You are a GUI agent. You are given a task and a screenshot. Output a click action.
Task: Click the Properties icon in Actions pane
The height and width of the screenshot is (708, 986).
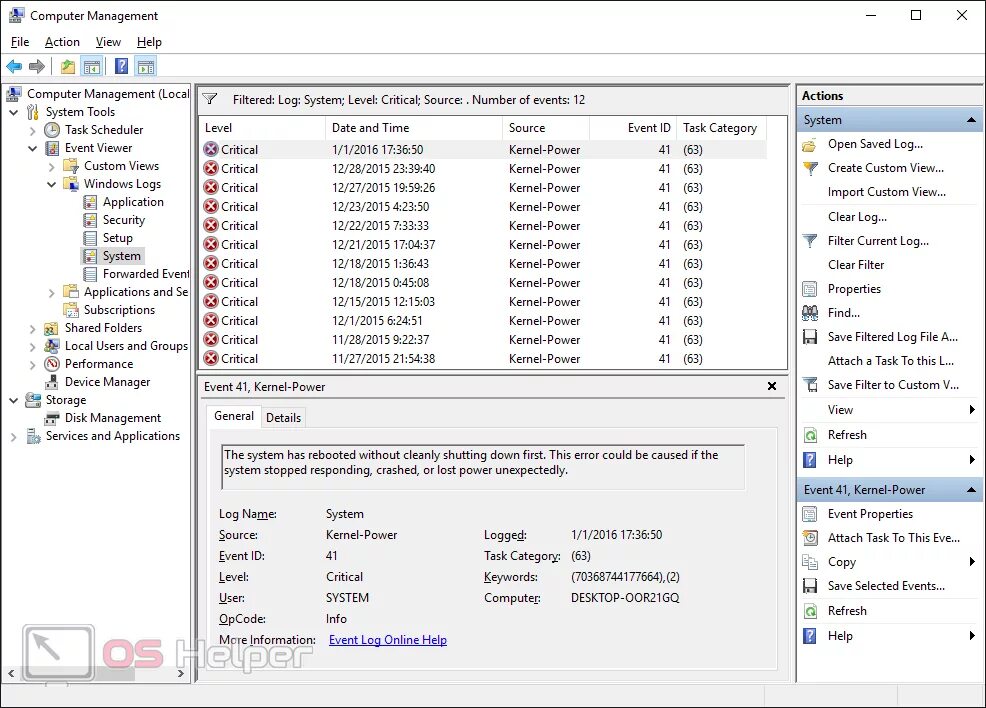click(810, 289)
